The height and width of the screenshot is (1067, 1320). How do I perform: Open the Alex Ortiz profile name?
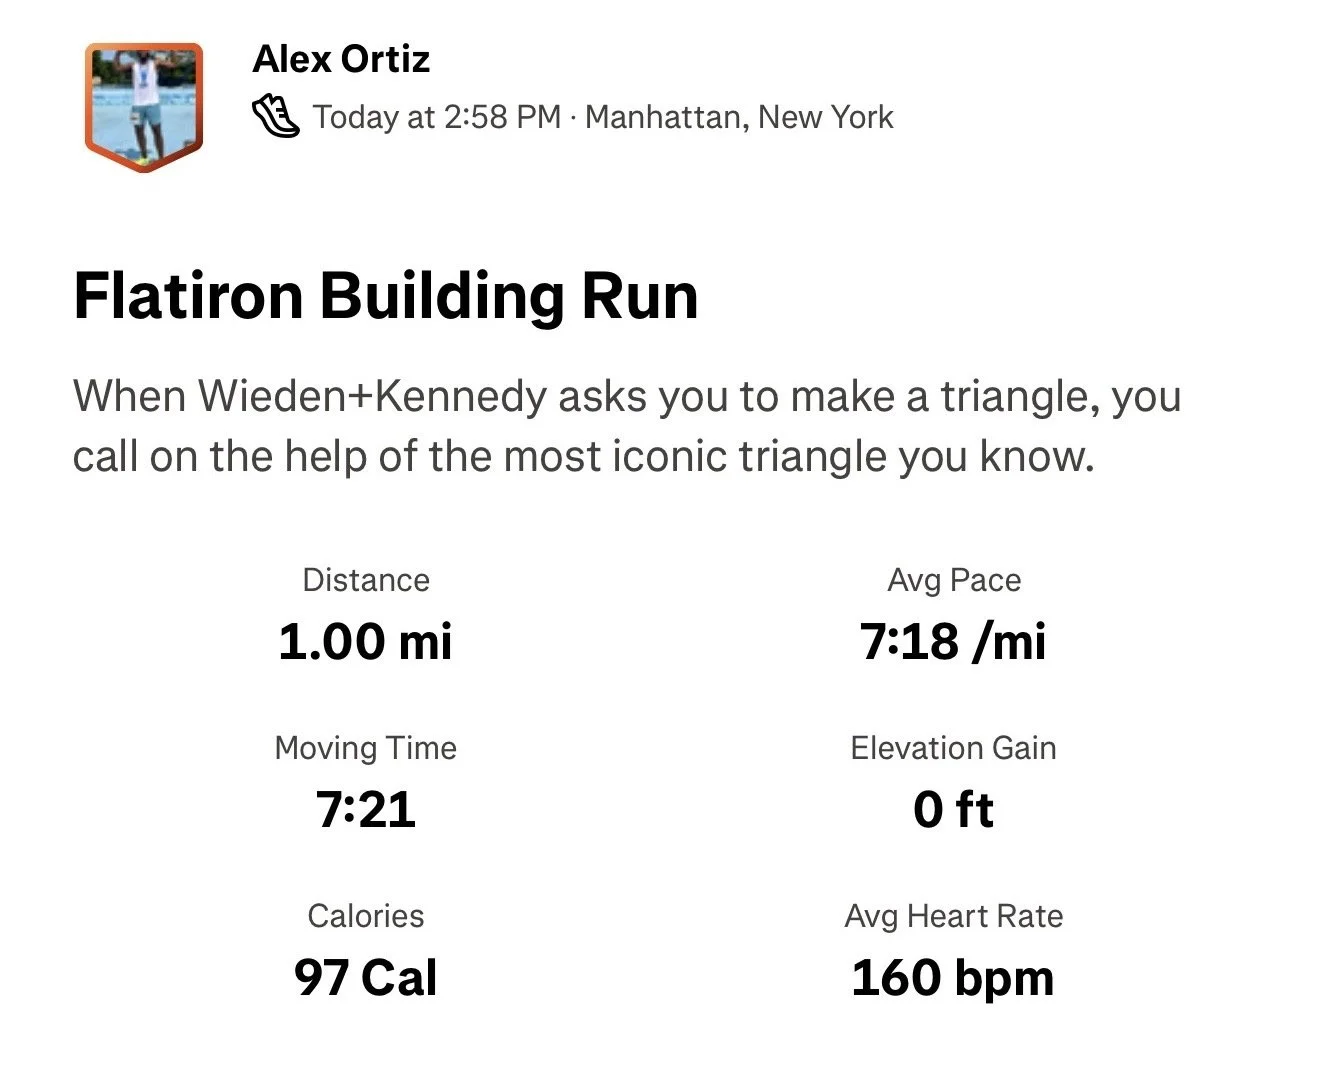point(341,59)
